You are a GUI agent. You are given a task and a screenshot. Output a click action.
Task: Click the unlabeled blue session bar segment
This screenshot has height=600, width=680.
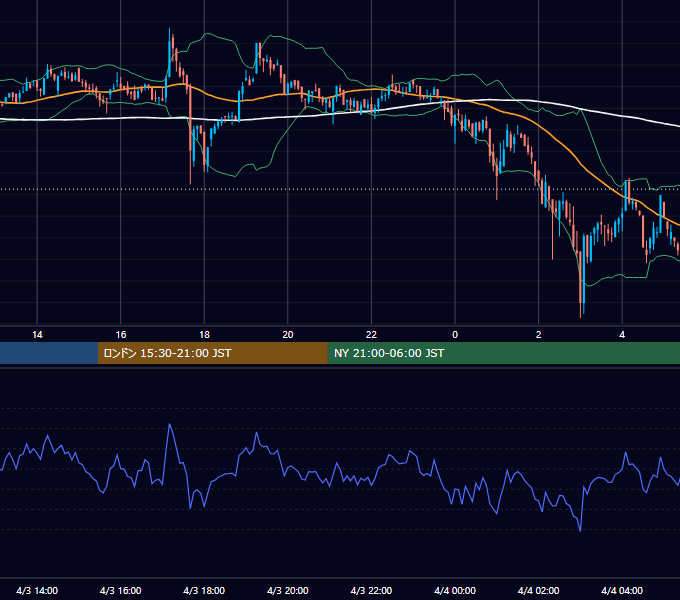tap(49, 353)
